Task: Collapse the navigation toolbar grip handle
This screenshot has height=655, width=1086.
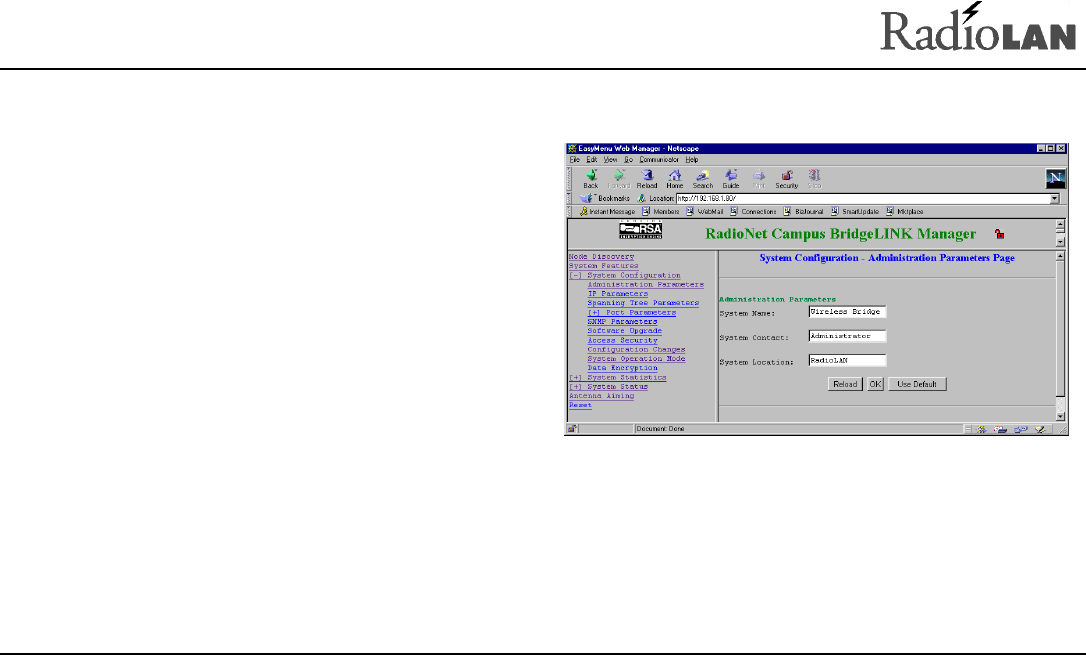Action: tap(569, 179)
